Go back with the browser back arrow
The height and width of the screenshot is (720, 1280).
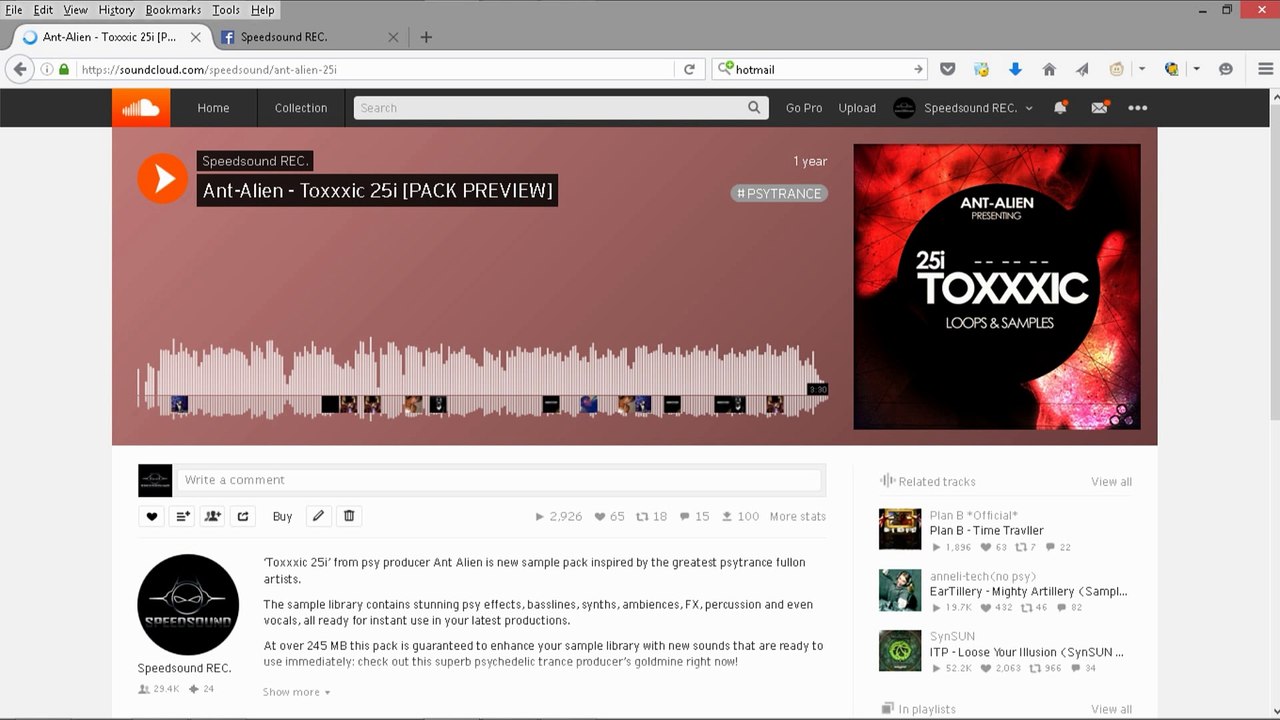pyautogui.click(x=19, y=69)
